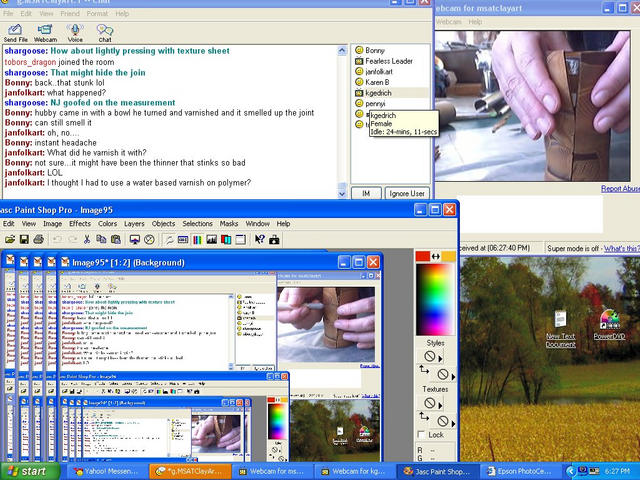Swap foreground and background styles arrow

(424, 370)
